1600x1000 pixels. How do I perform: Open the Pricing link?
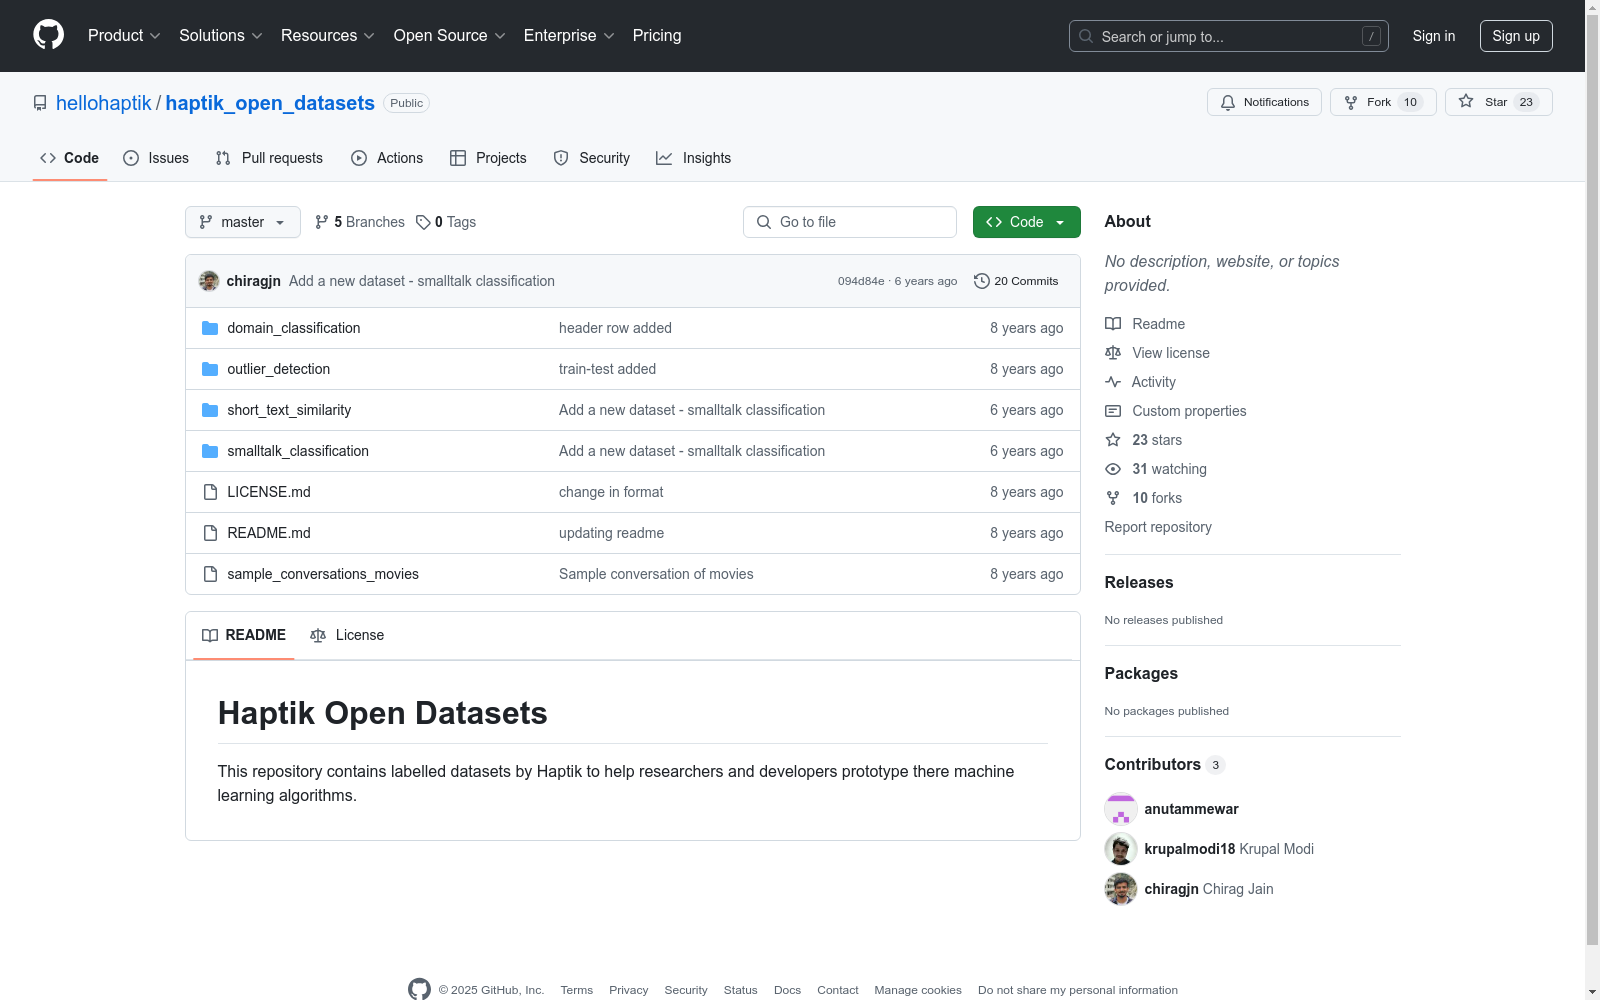click(657, 36)
